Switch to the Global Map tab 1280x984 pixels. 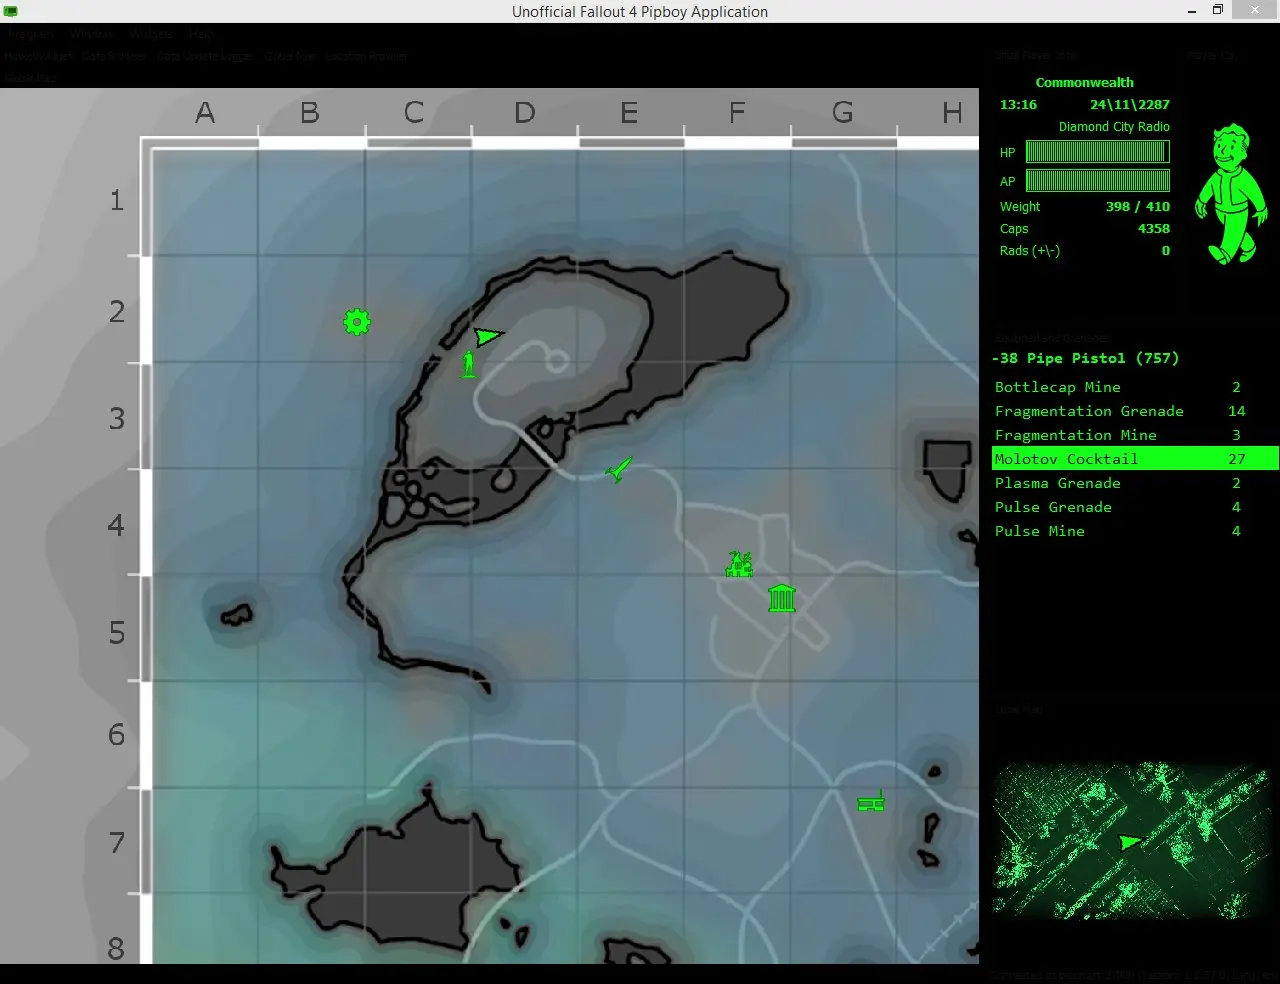pyautogui.click(x=30, y=77)
